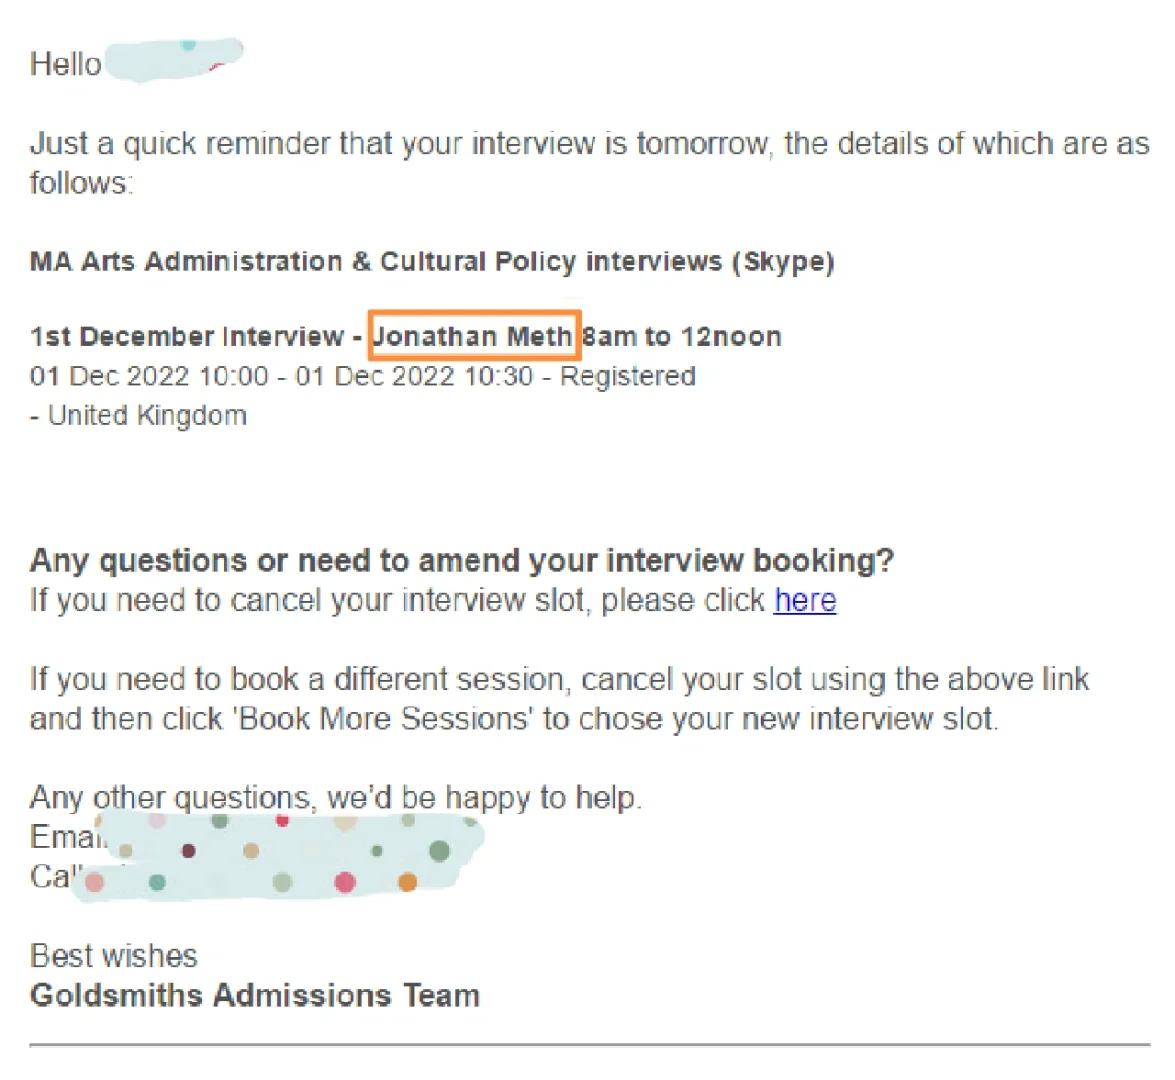Click the redacted Email contact line

pos(255,837)
